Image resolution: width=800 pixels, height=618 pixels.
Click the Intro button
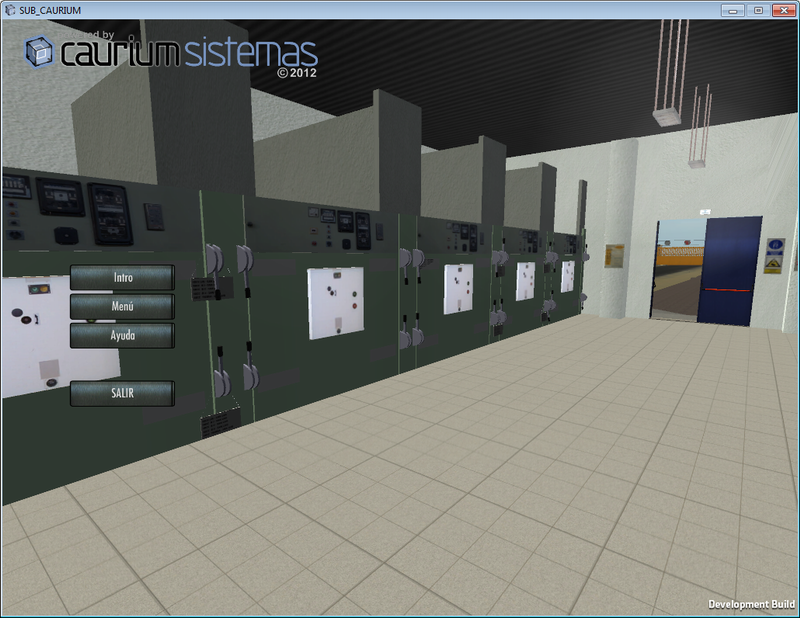click(122, 277)
